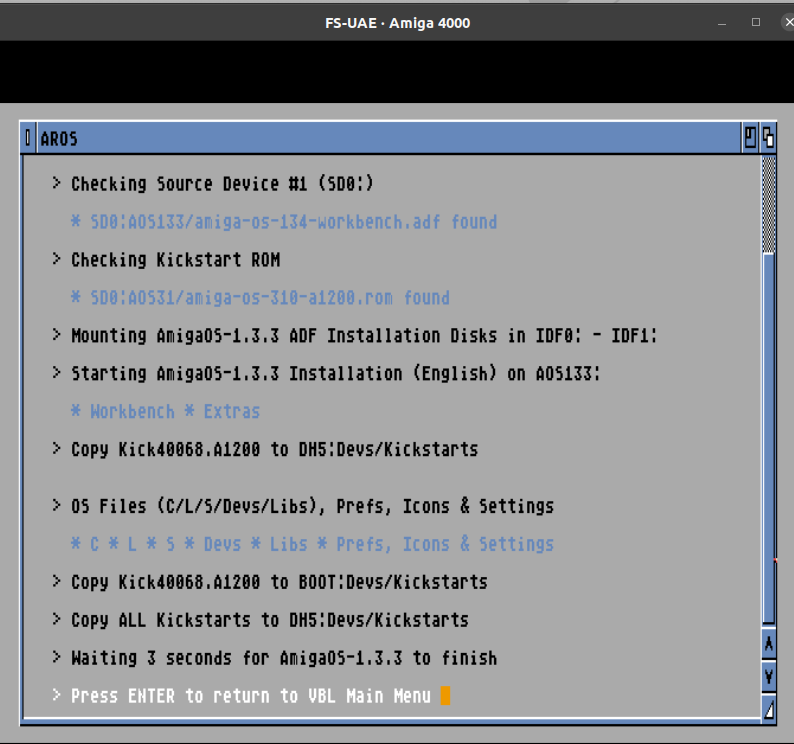This screenshot has height=744, width=794.
Task: Click 'Mounting AmigaOS-1.3.3 ADF Installation Disks' line
Action: tap(354, 336)
